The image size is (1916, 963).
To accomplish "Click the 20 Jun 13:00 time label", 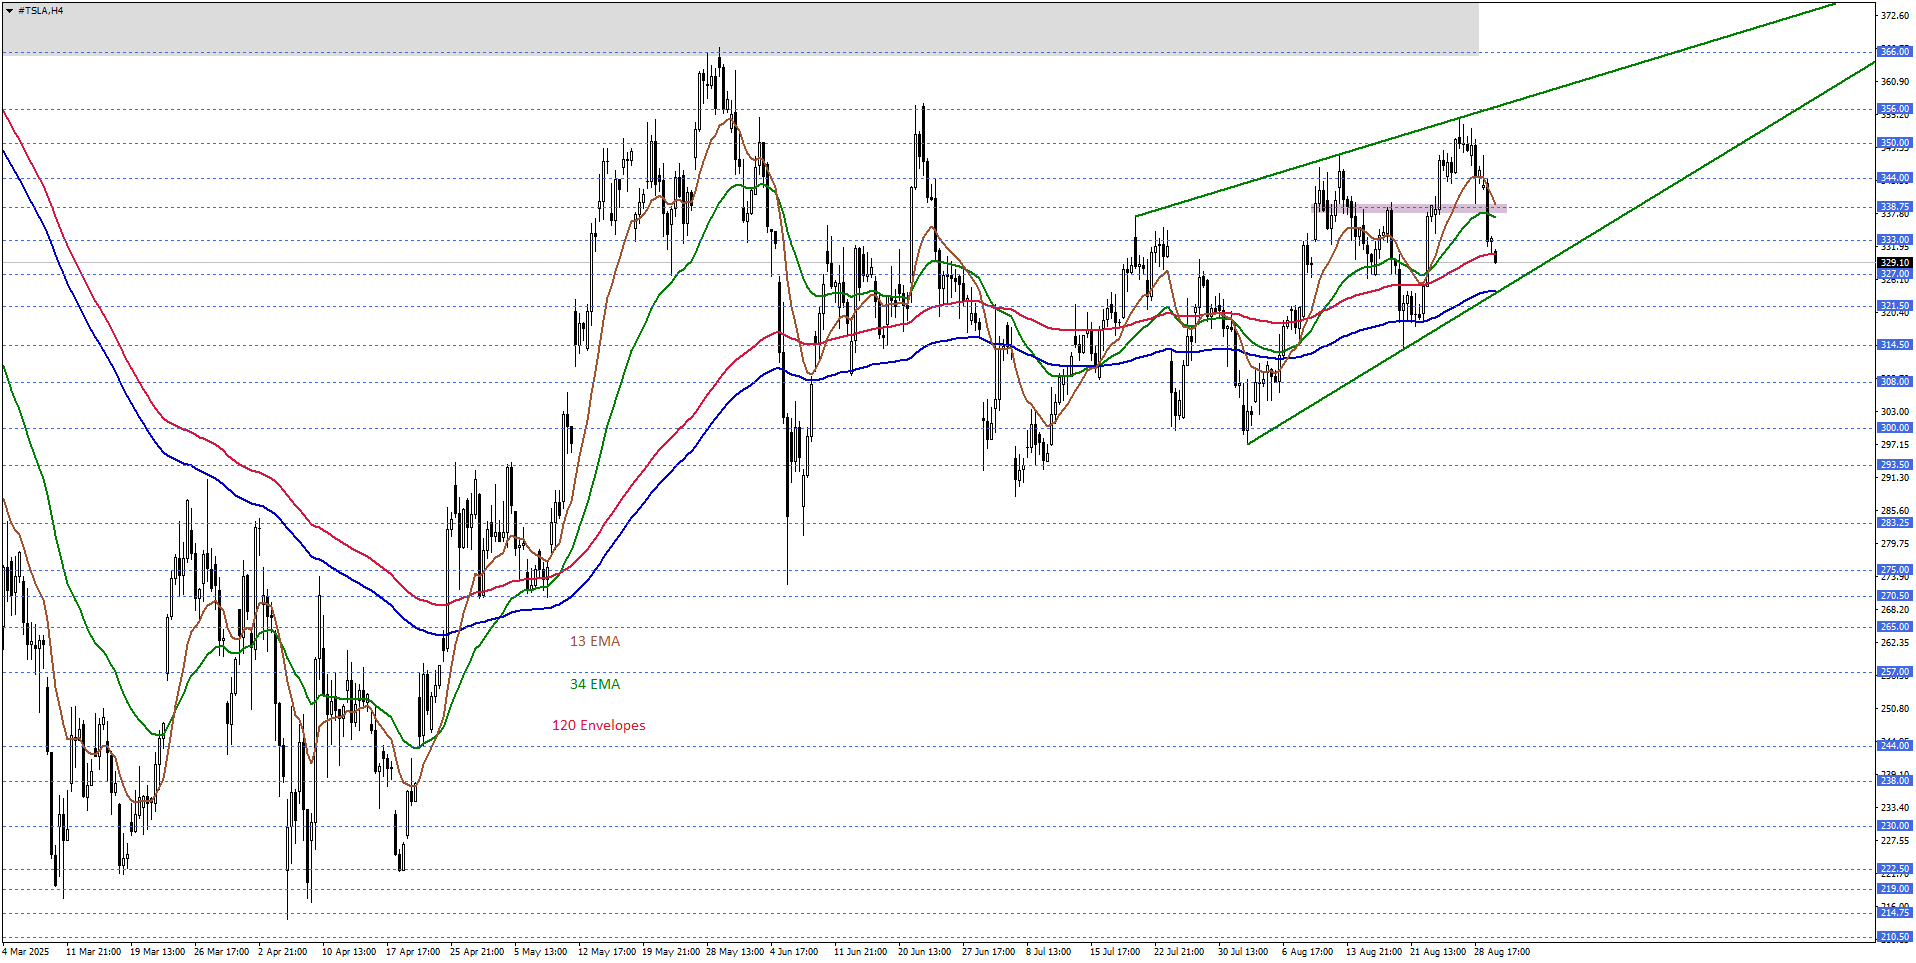I will [925, 952].
